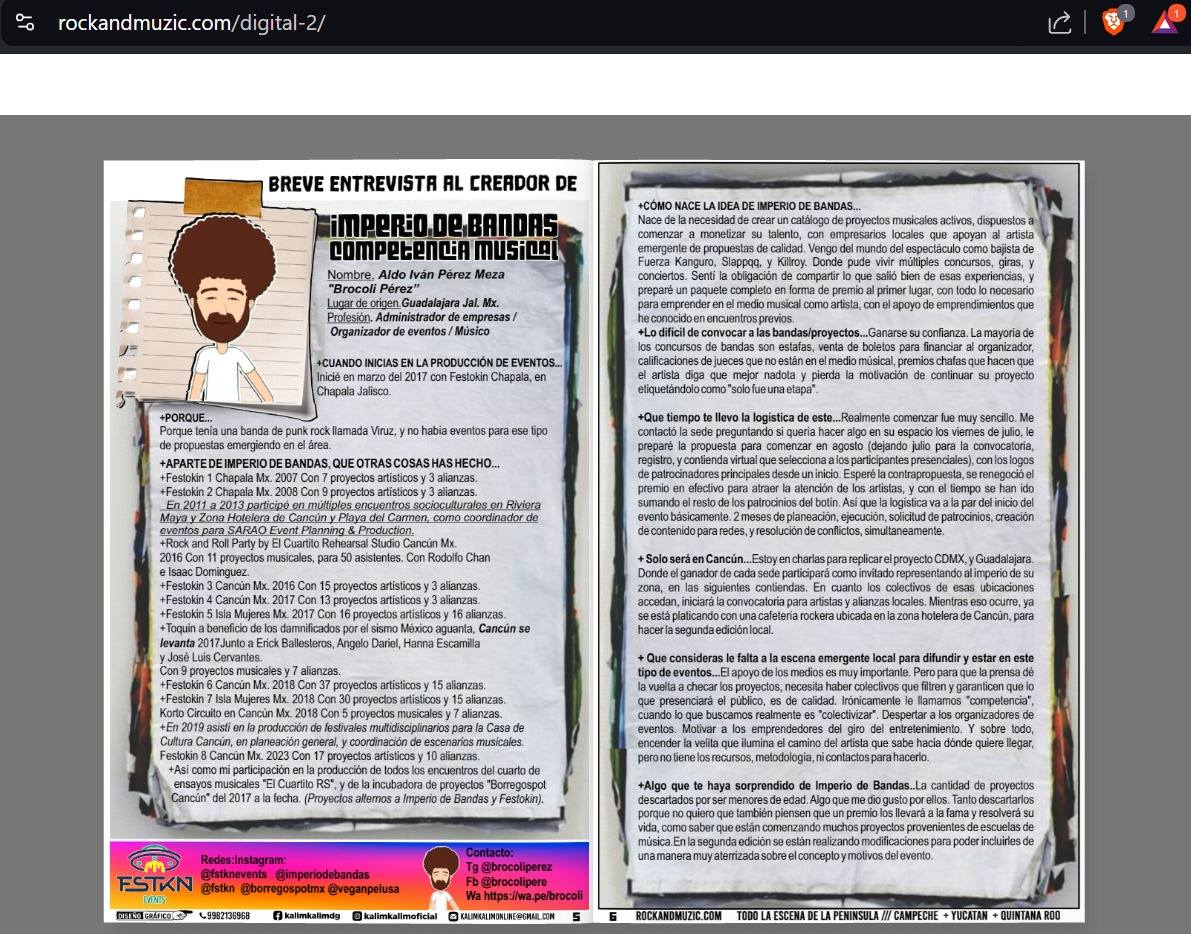The height and width of the screenshot is (934, 1191).
Task: Click the mail icon beside the Gmail address
Action: 453,917
